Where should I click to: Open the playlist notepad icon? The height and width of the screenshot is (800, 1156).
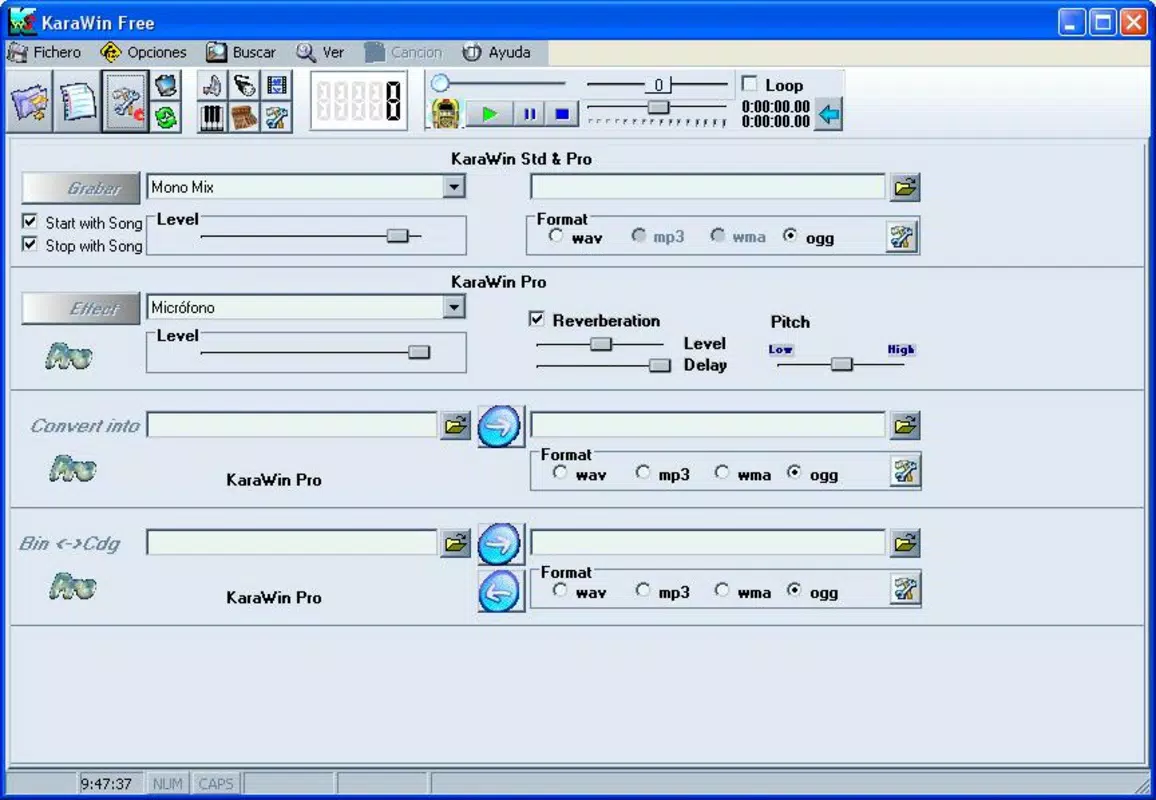click(77, 102)
